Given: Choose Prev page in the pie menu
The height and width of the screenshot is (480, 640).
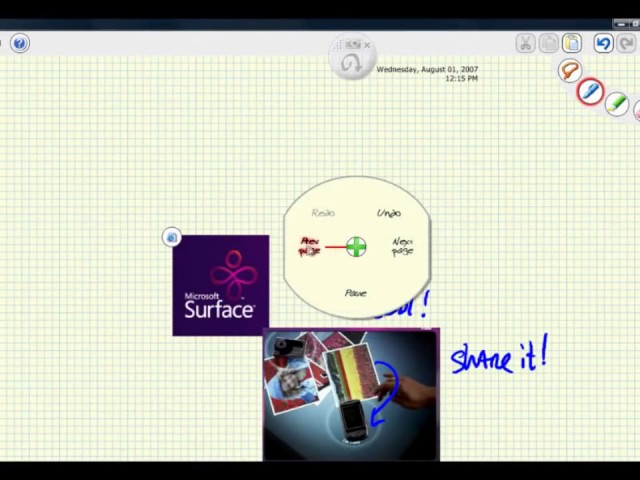Looking at the screenshot, I should point(310,246).
